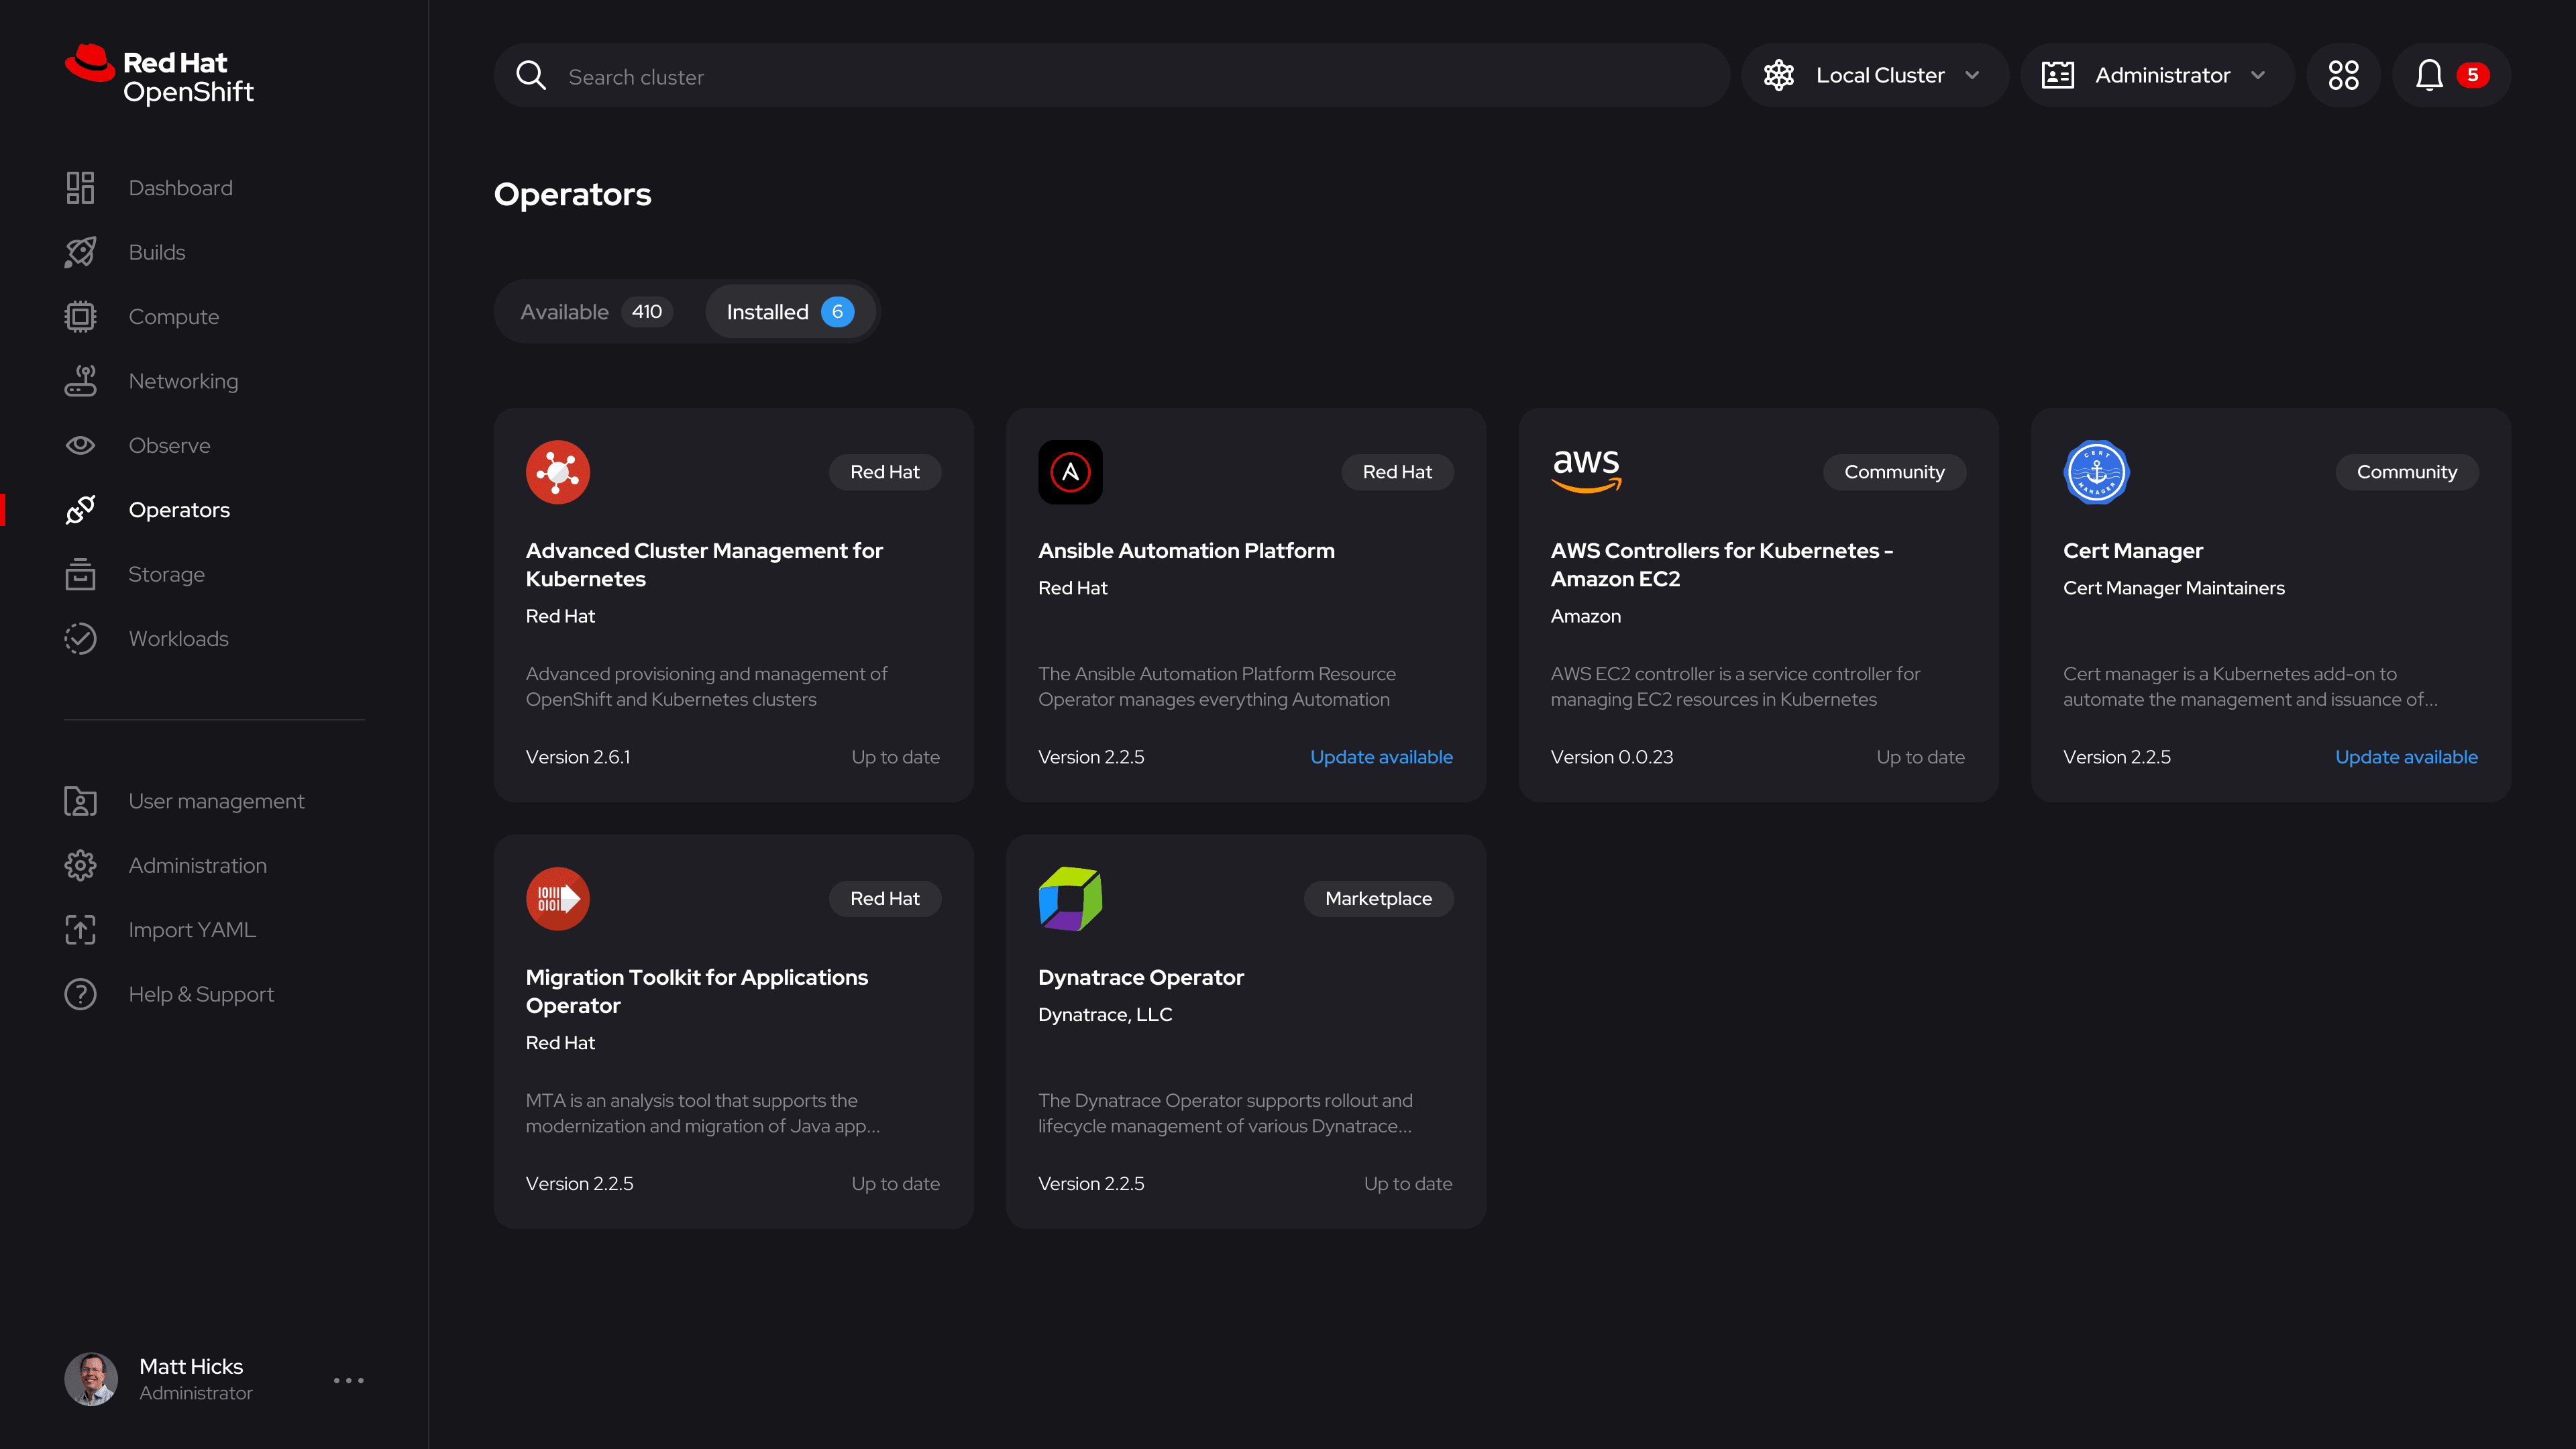Click the Observe eye icon

coord(80,445)
